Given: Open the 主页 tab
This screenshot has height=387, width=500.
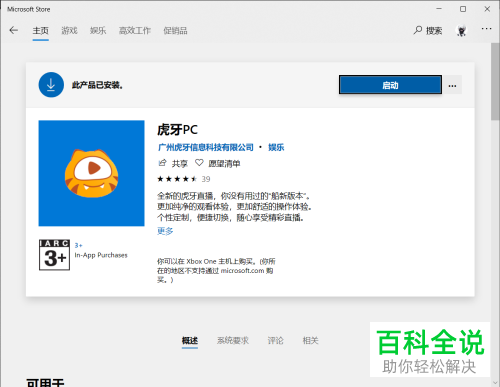Looking at the screenshot, I should click(x=41, y=31).
